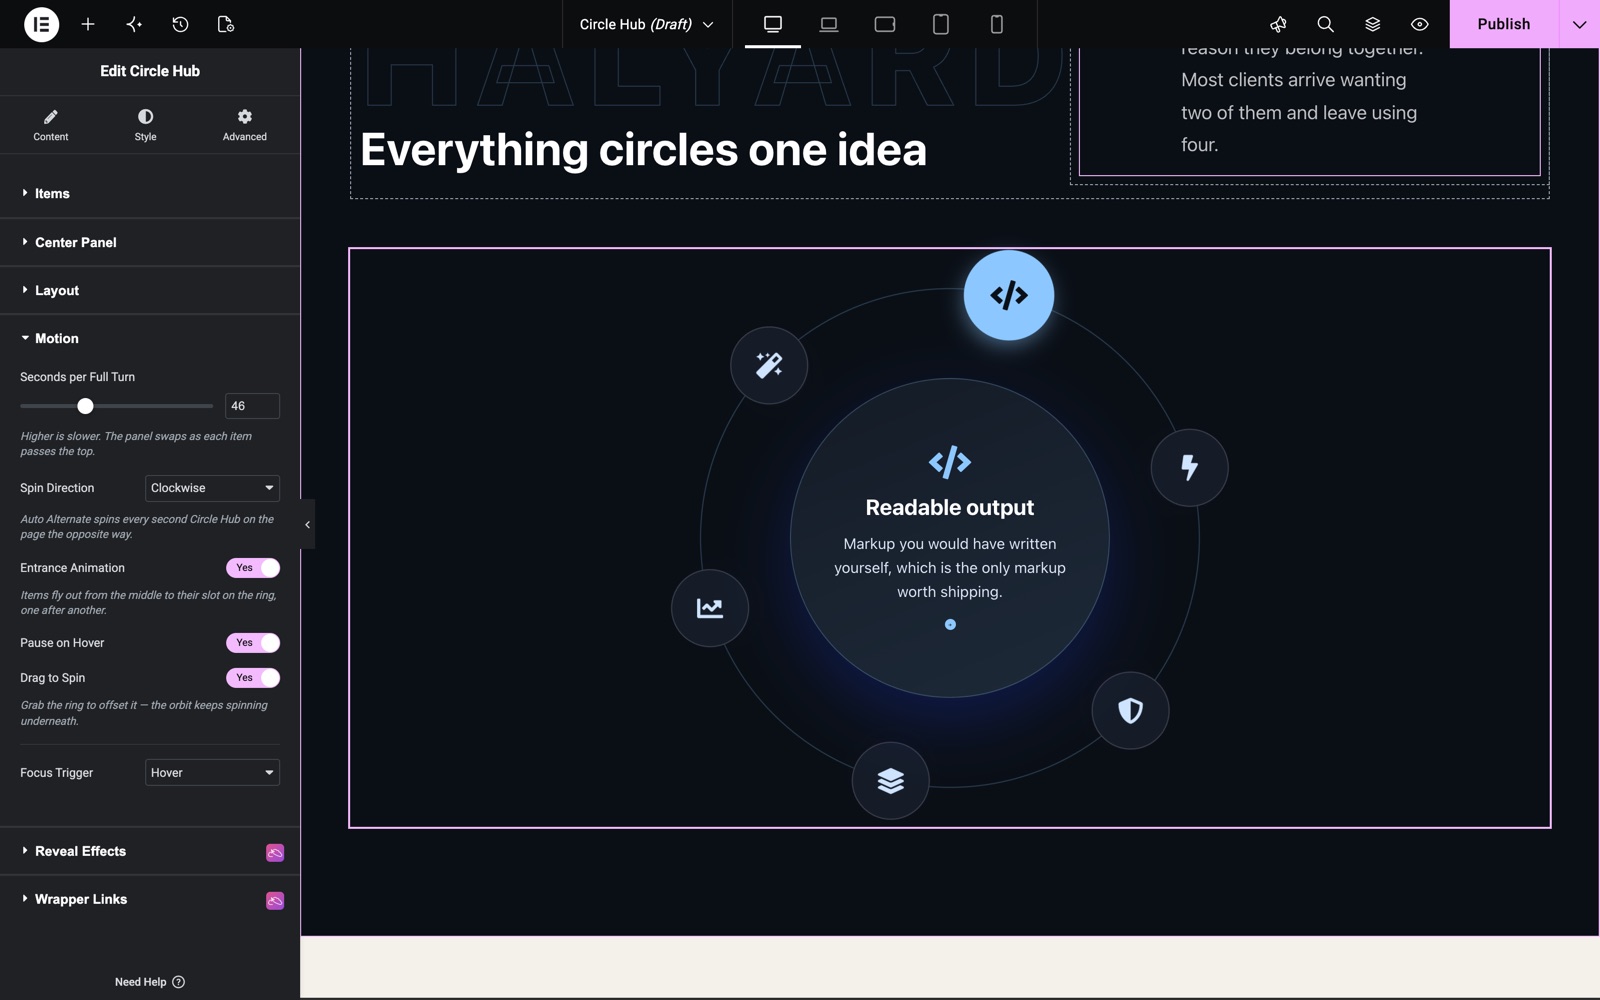Open the AI sparkle icon

[134, 24]
